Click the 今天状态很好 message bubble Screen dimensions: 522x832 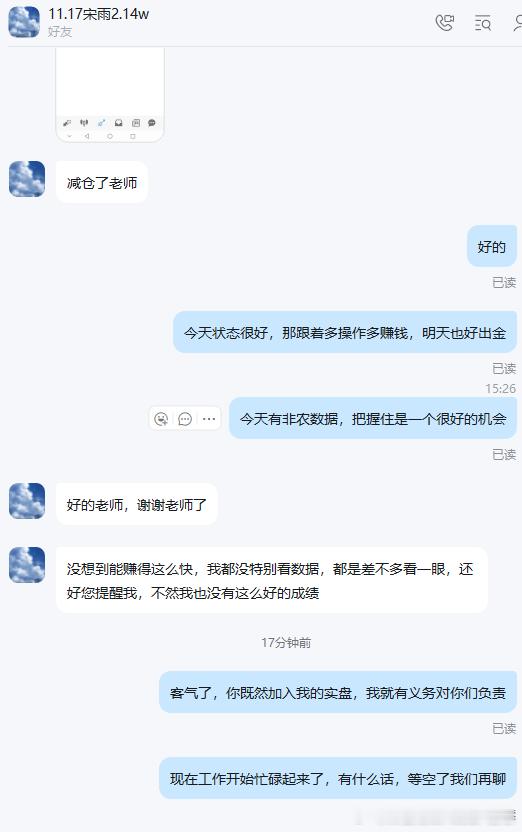[x=345, y=332]
